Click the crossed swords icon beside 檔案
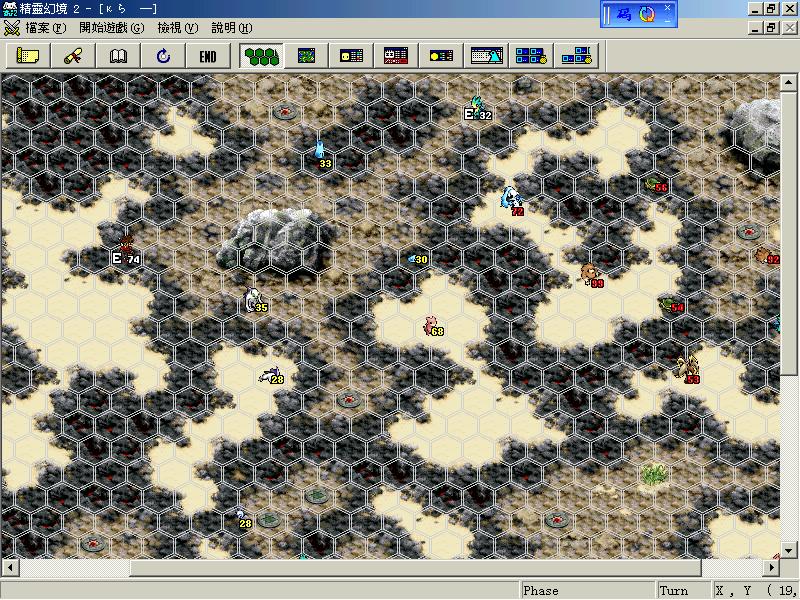 [12, 28]
